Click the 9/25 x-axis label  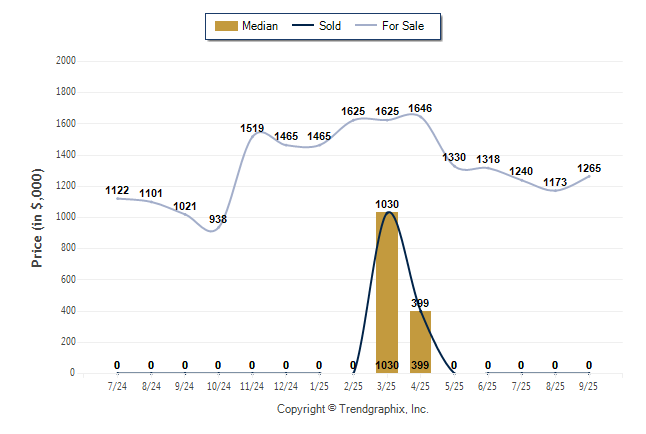(589, 386)
